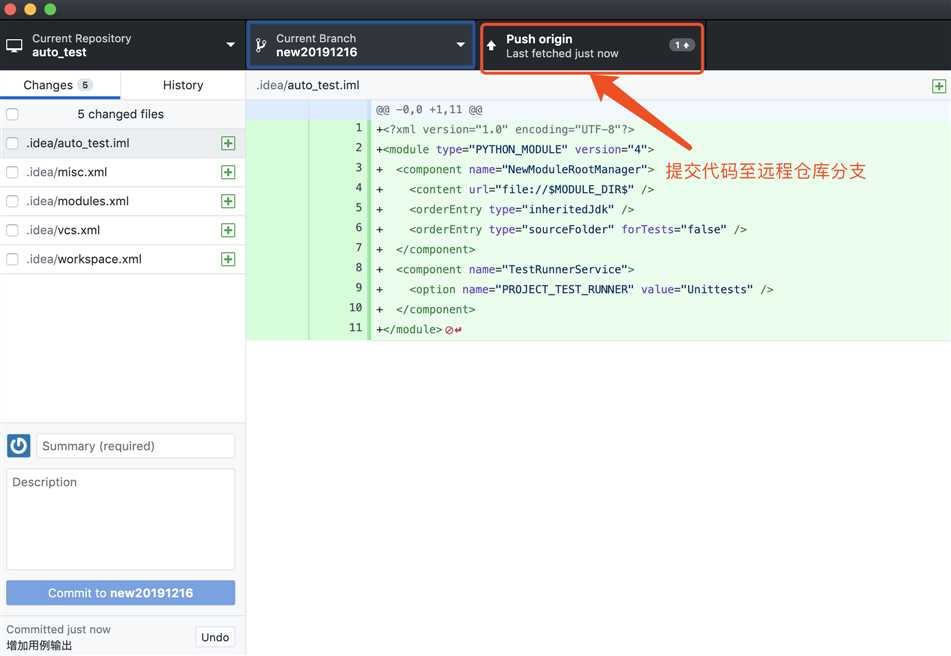Click the pending commits count badge

(x=682, y=45)
